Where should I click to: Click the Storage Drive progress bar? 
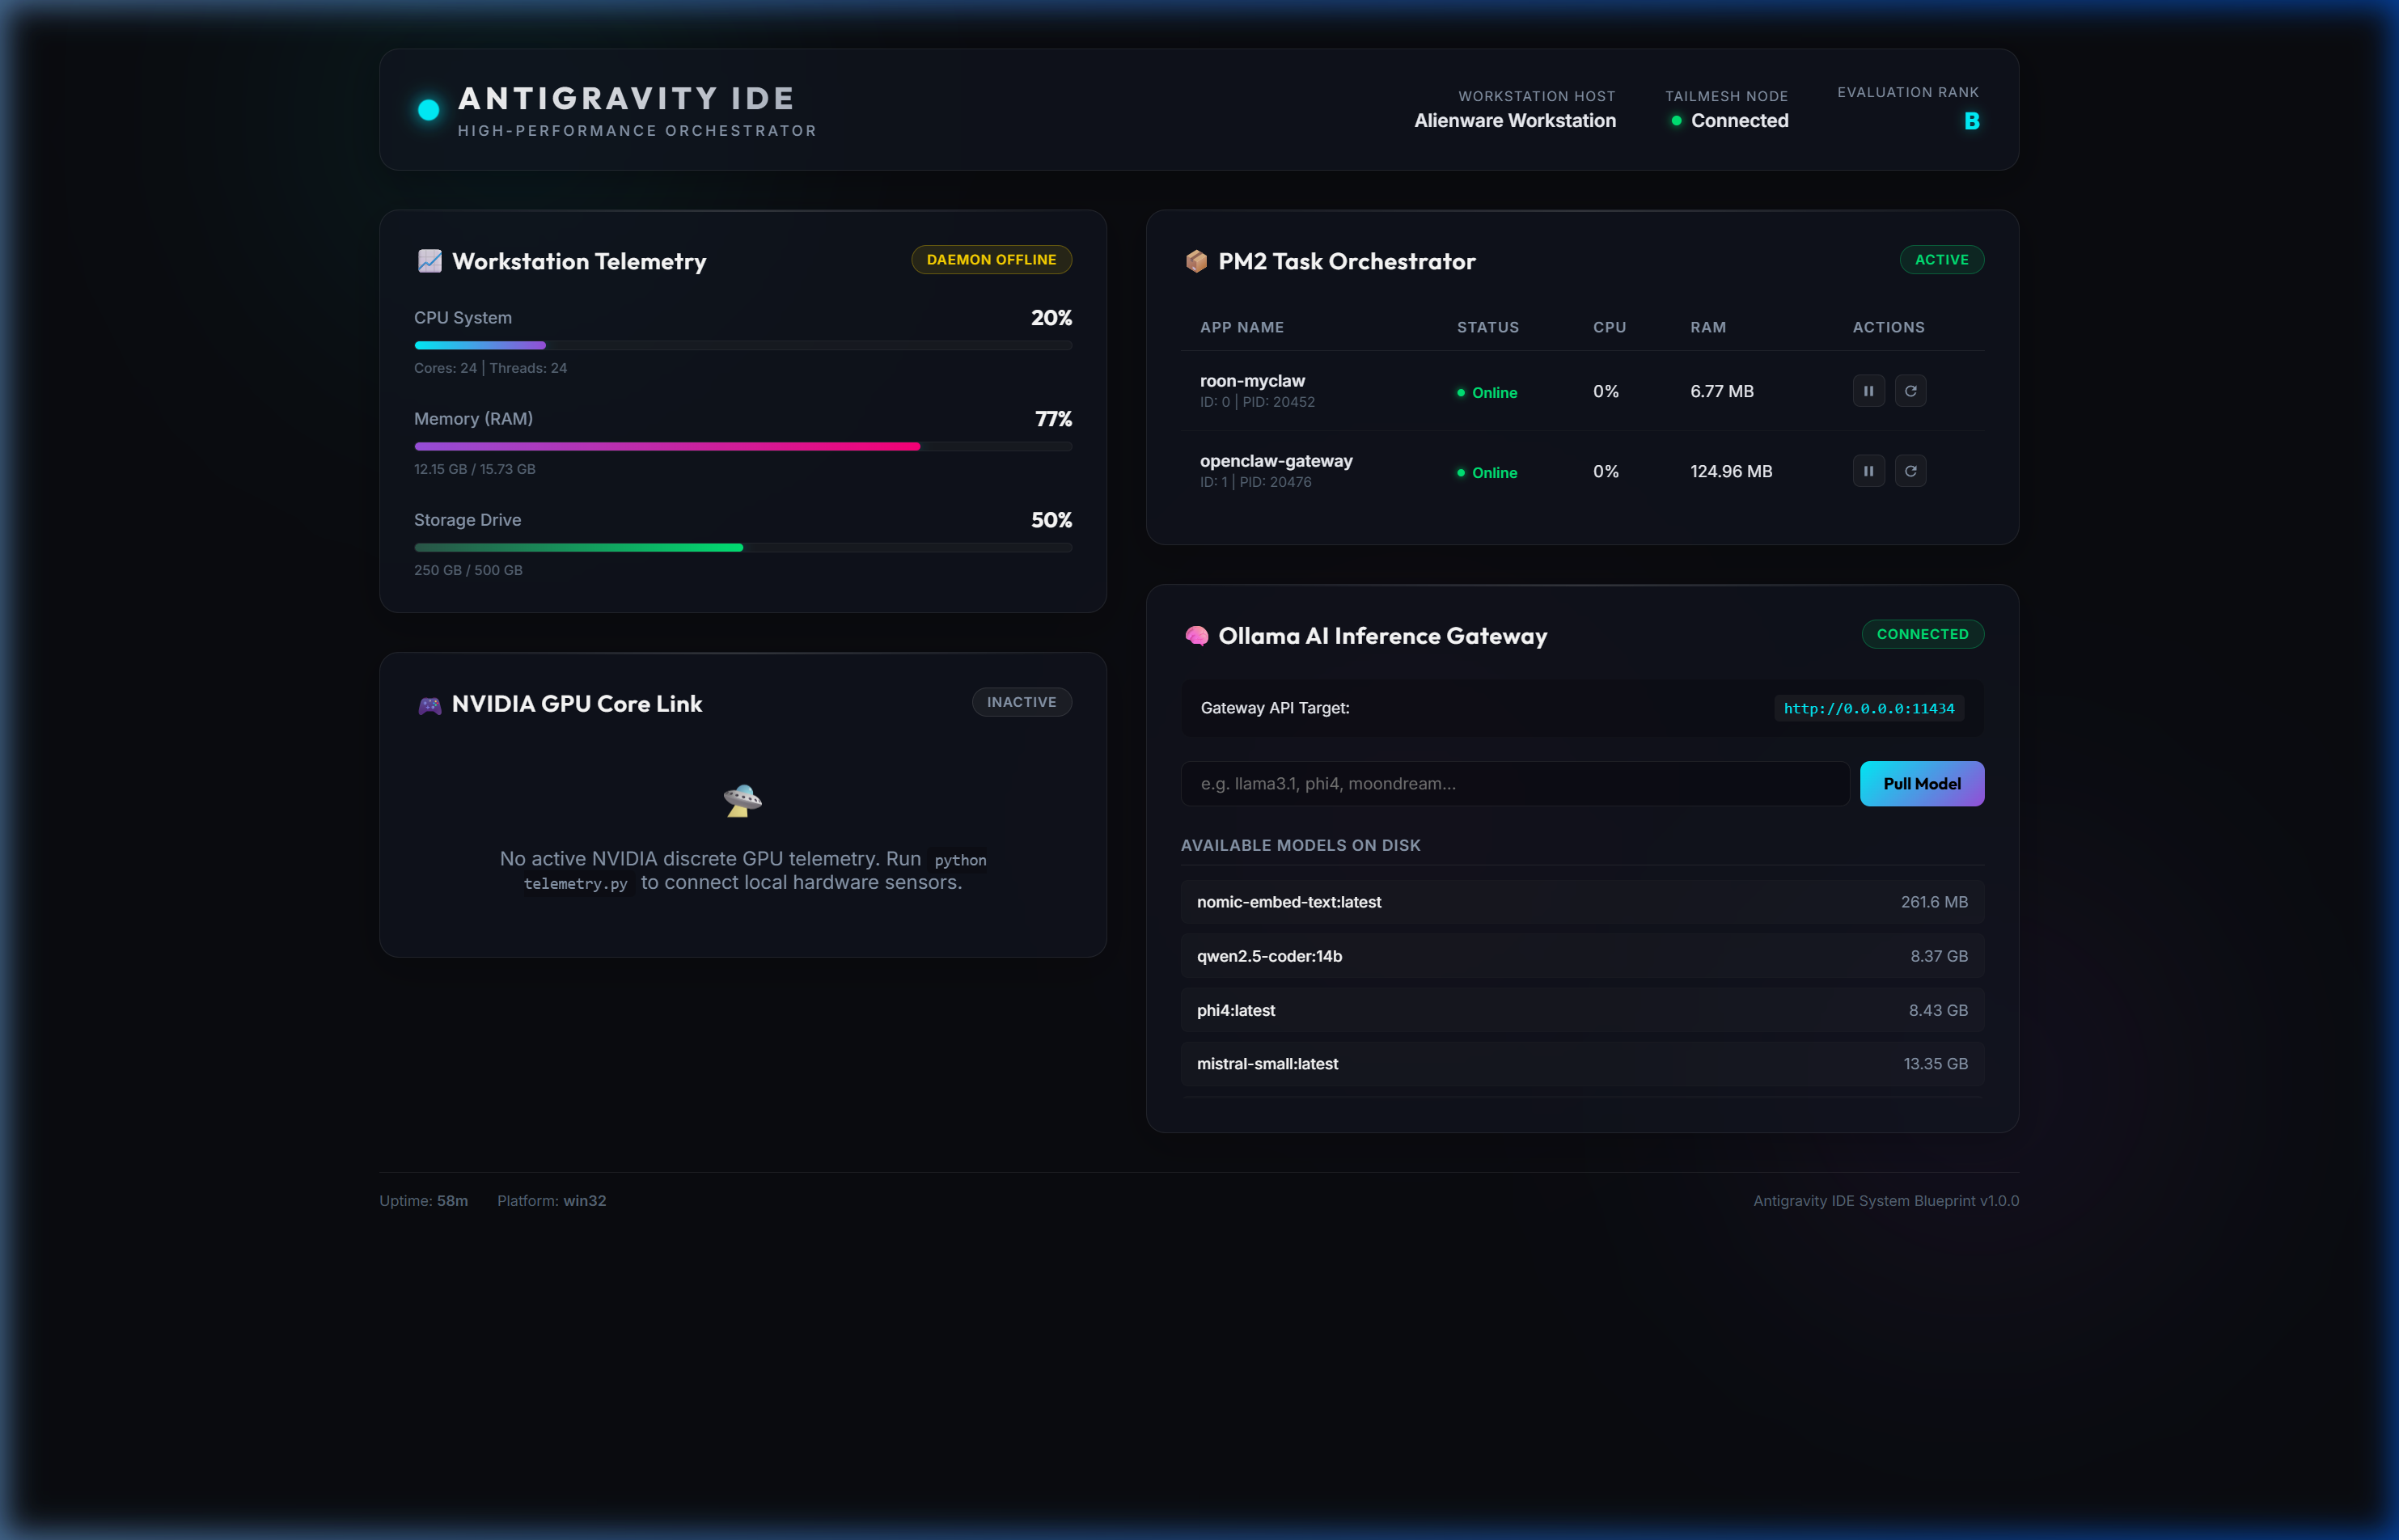[x=743, y=547]
